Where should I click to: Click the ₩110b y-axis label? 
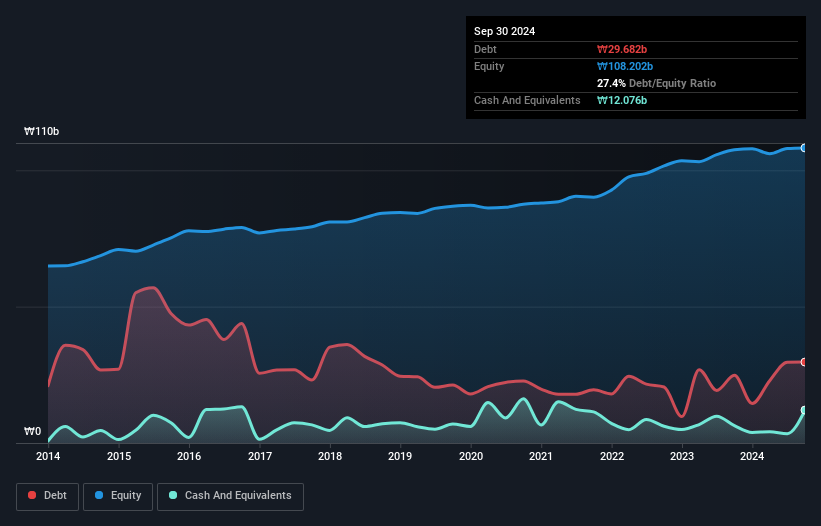pyautogui.click(x=41, y=131)
